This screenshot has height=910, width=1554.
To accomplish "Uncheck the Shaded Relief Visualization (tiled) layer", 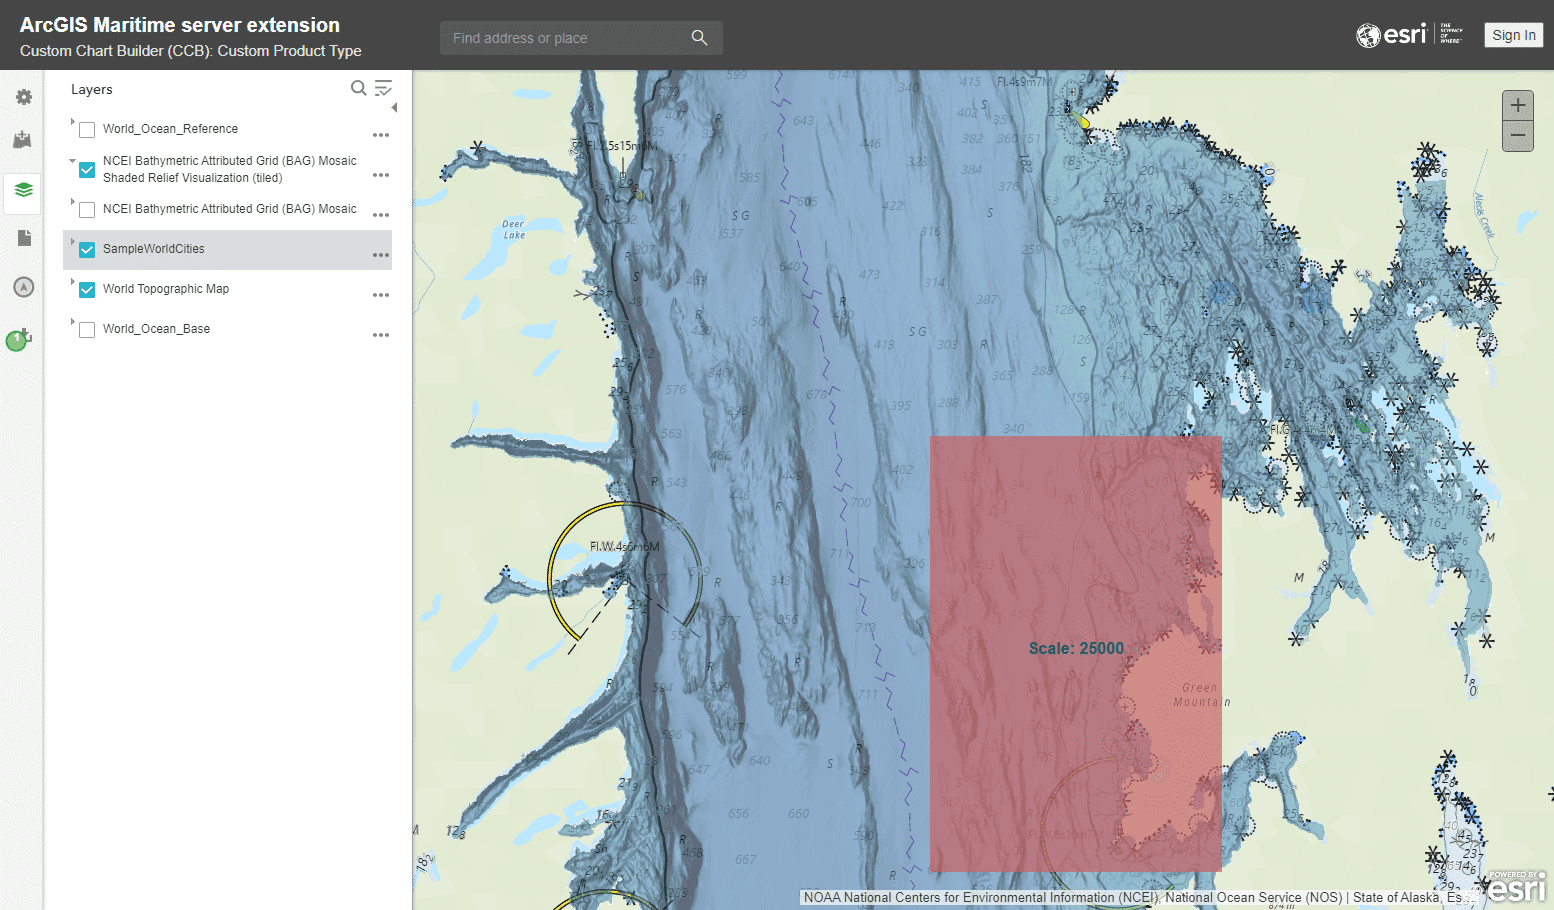I will pyautogui.click(x=87, y=170).
